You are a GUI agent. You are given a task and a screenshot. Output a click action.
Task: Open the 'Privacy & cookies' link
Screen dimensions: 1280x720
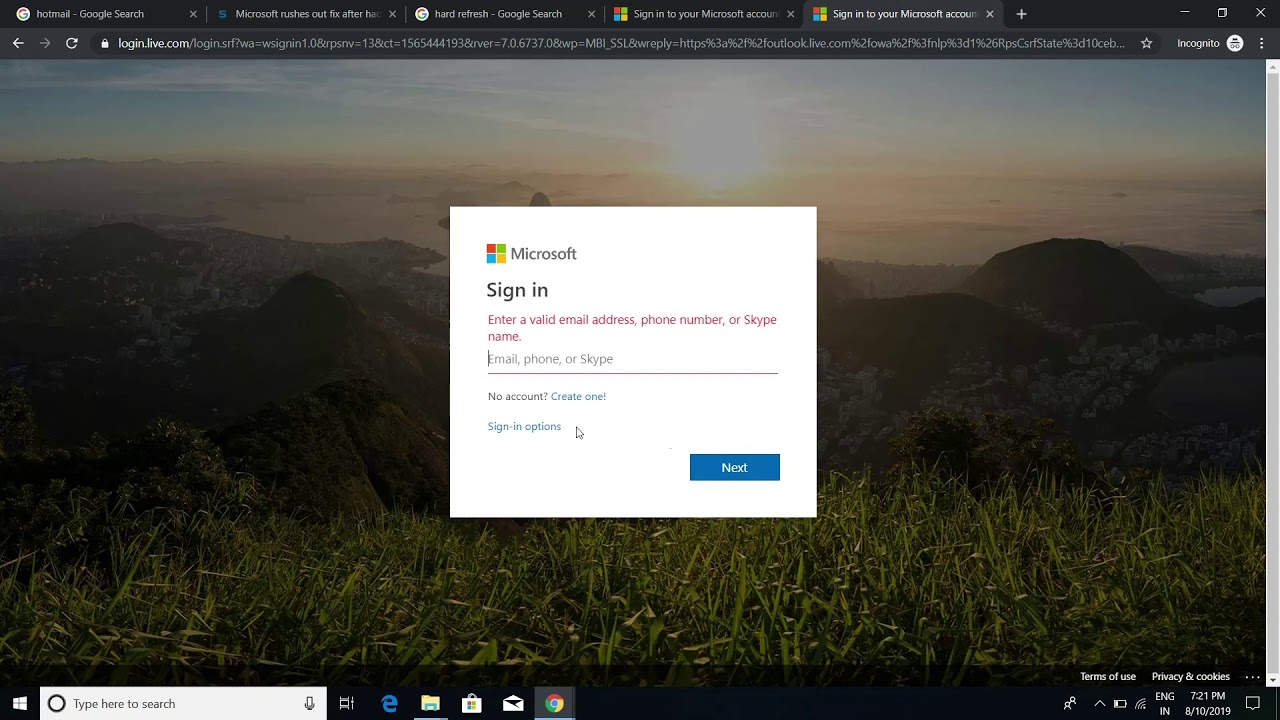click(x=1190, y=677)
